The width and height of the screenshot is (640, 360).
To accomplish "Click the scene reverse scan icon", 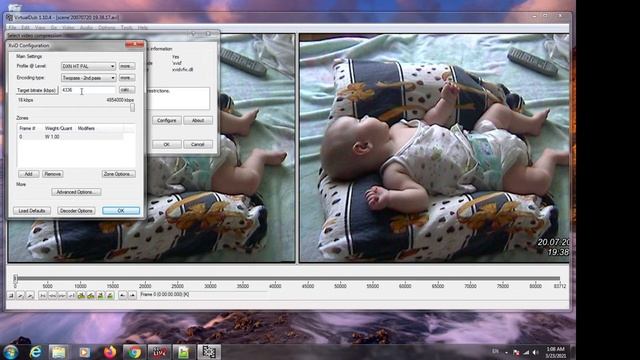I will coord(100,295).
